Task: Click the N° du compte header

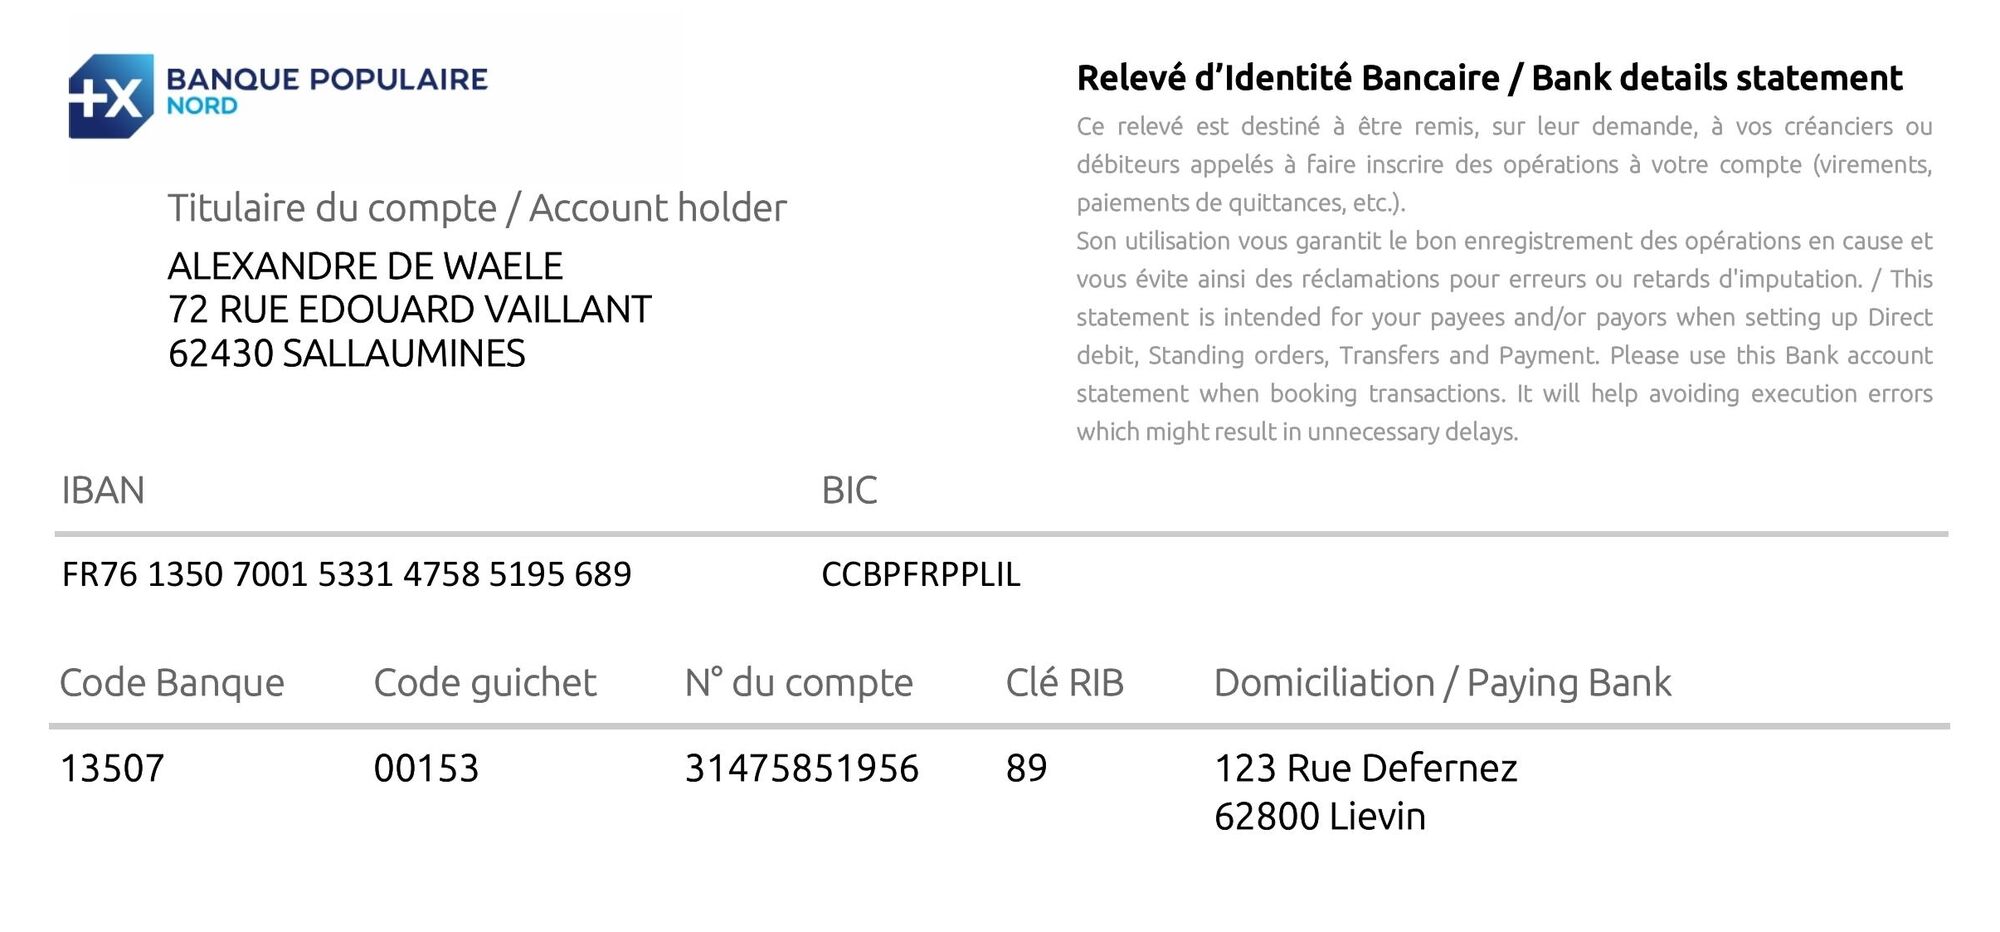Action: pos(798,683)
